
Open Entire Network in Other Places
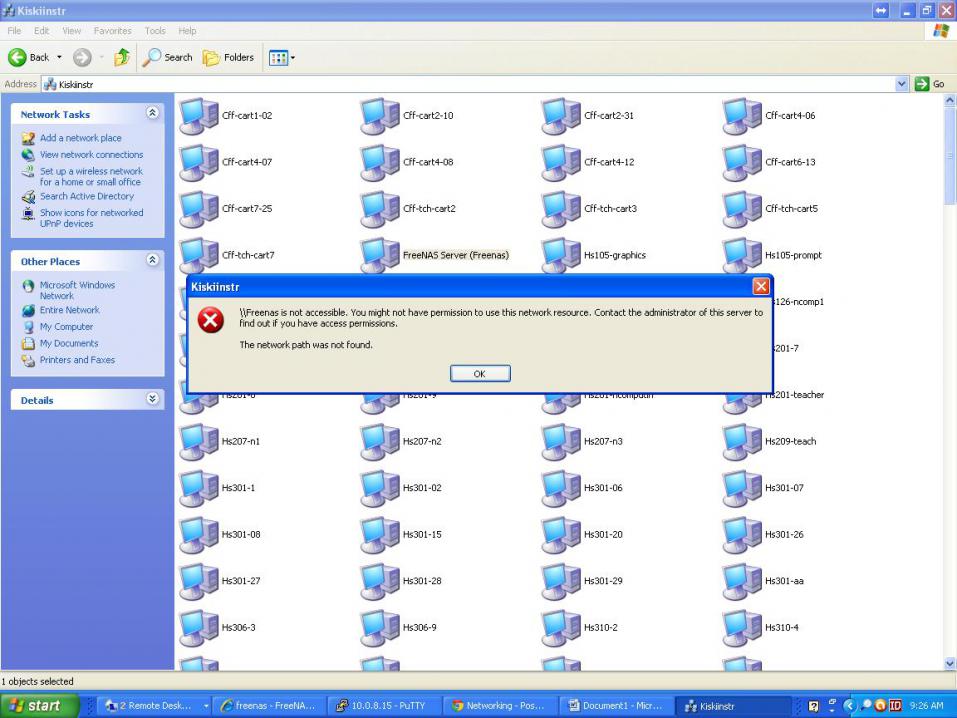70,310
